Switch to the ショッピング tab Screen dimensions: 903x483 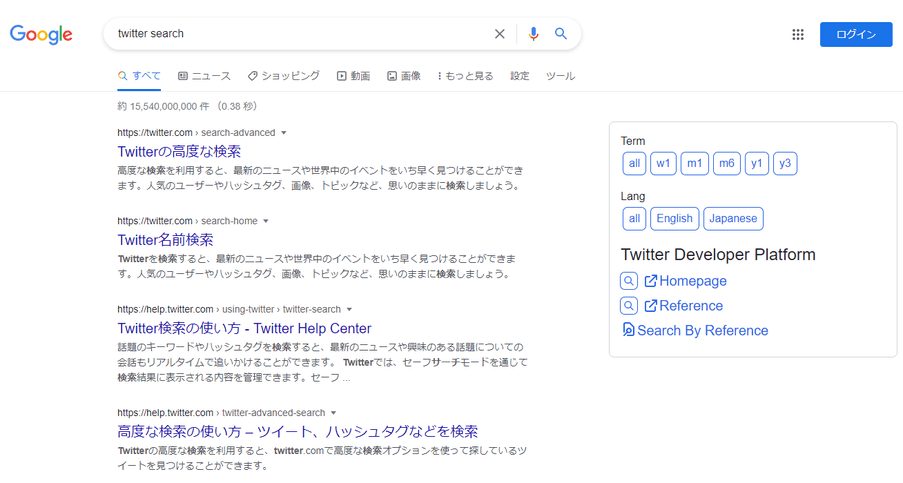tap(284, 76)
